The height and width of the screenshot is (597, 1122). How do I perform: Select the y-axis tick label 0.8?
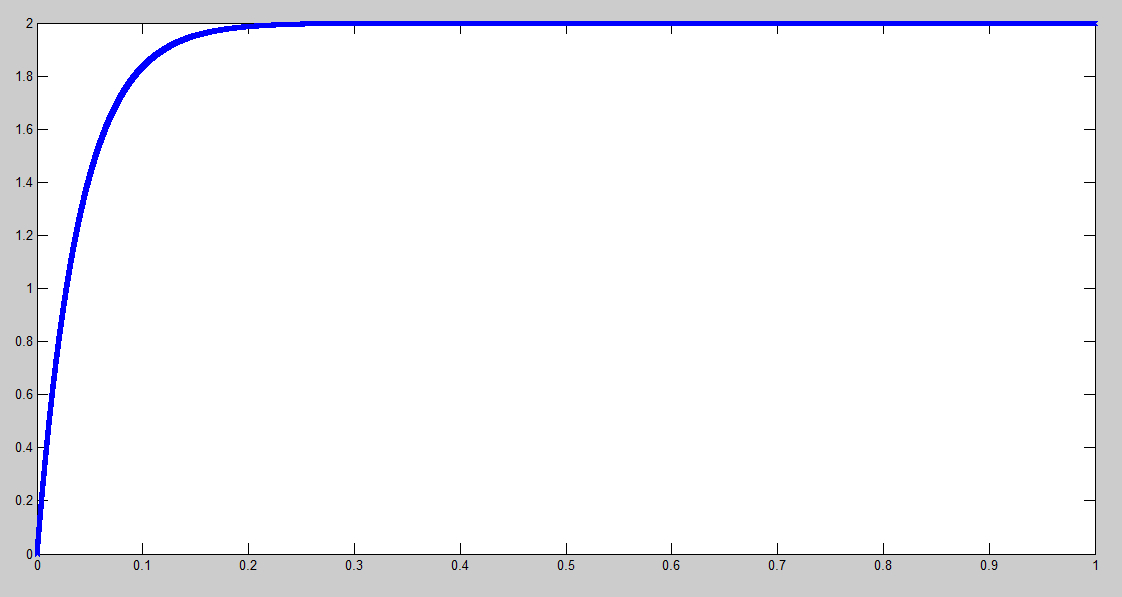pyautogui.click(x=22, y=341)
